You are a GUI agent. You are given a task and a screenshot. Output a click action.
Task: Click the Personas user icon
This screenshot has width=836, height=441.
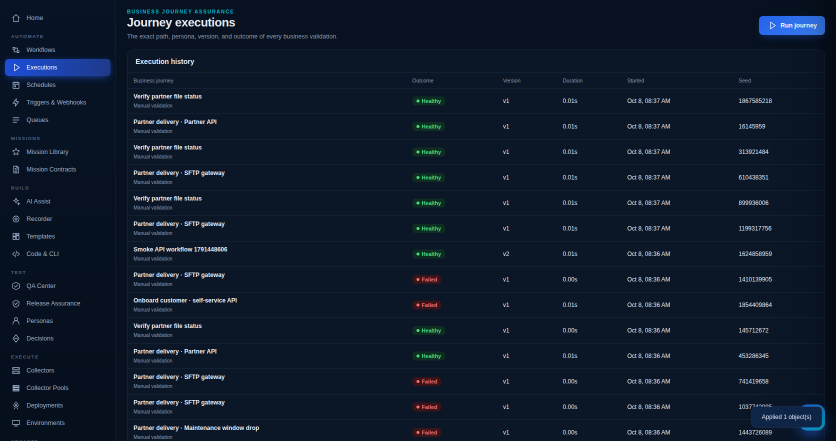pos(16,321)
